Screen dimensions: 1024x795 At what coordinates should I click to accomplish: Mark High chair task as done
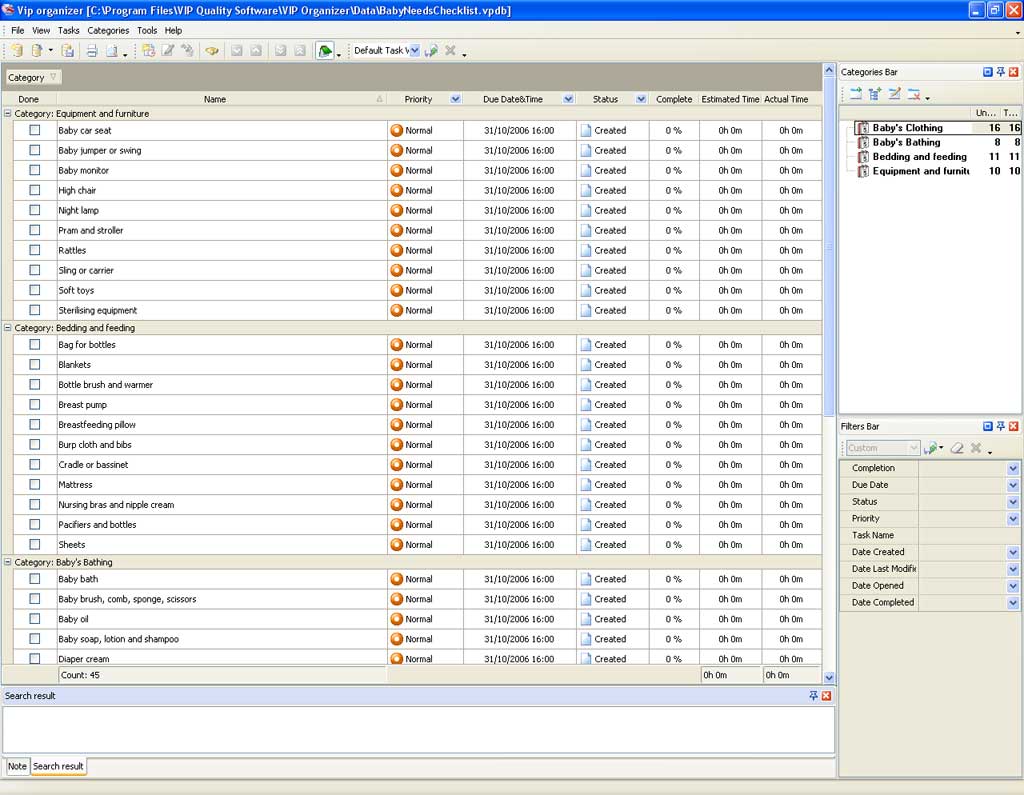(35, 190)
